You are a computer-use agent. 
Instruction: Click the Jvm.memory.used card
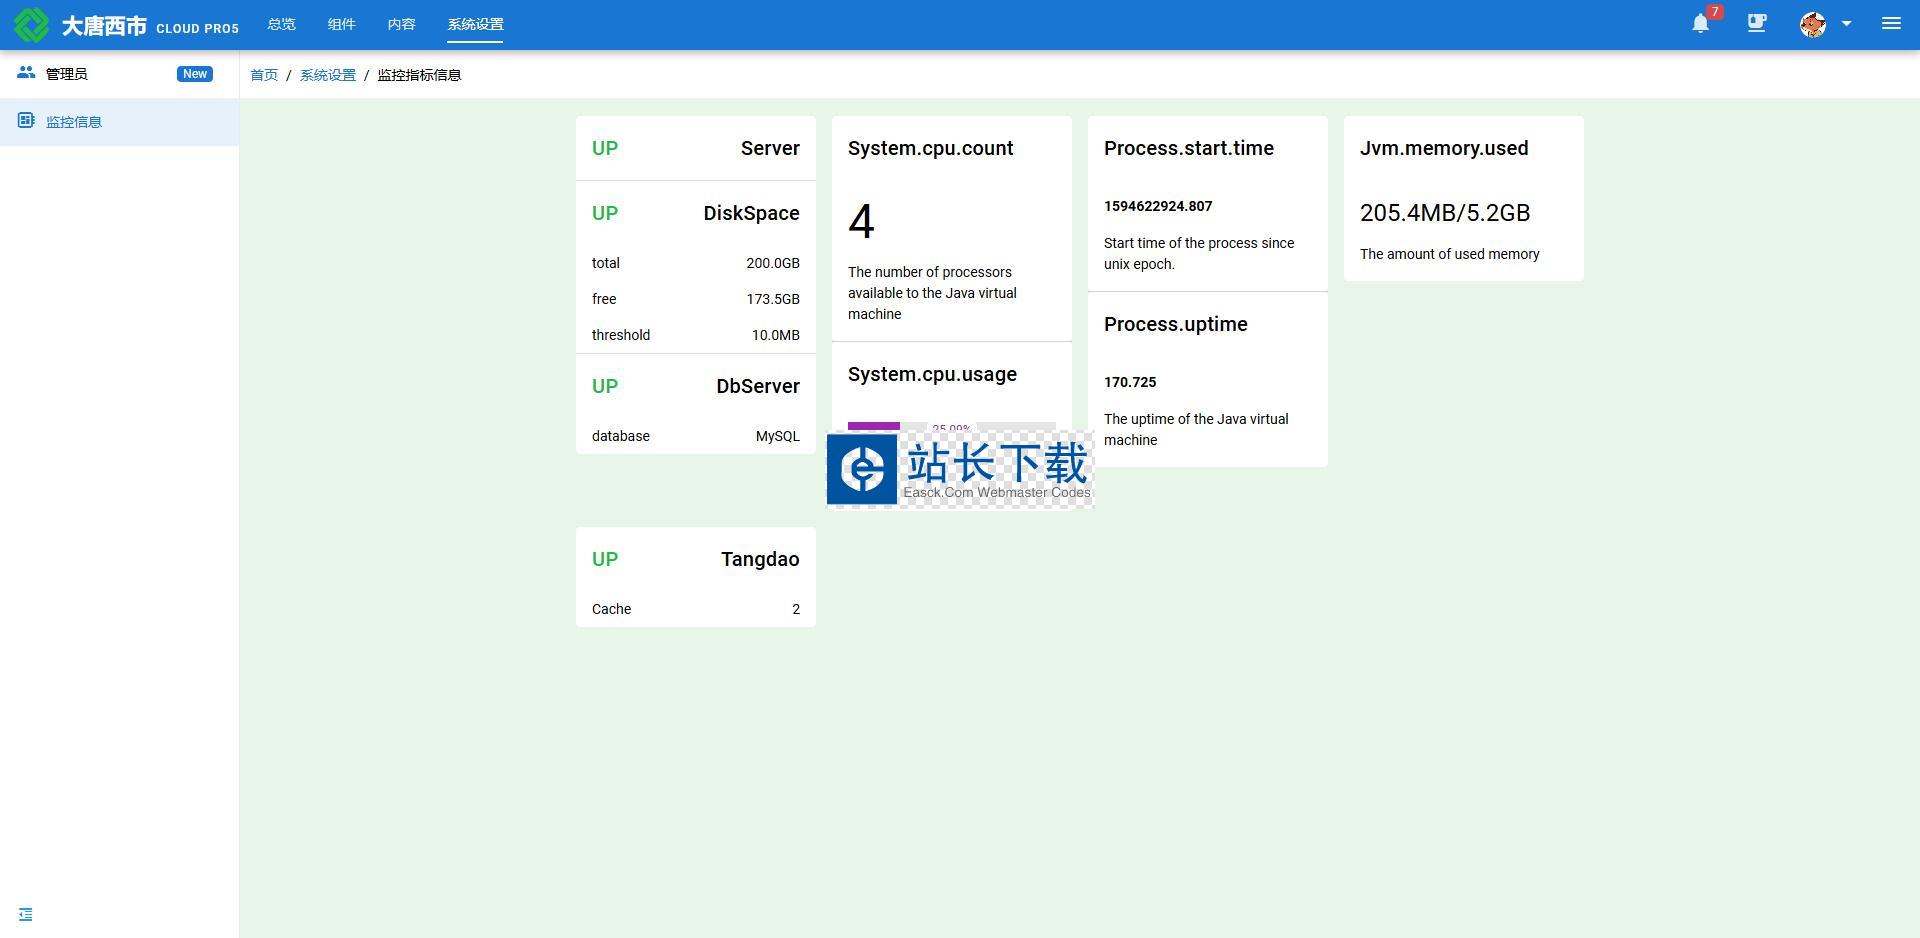click(x=1463, y=198)
